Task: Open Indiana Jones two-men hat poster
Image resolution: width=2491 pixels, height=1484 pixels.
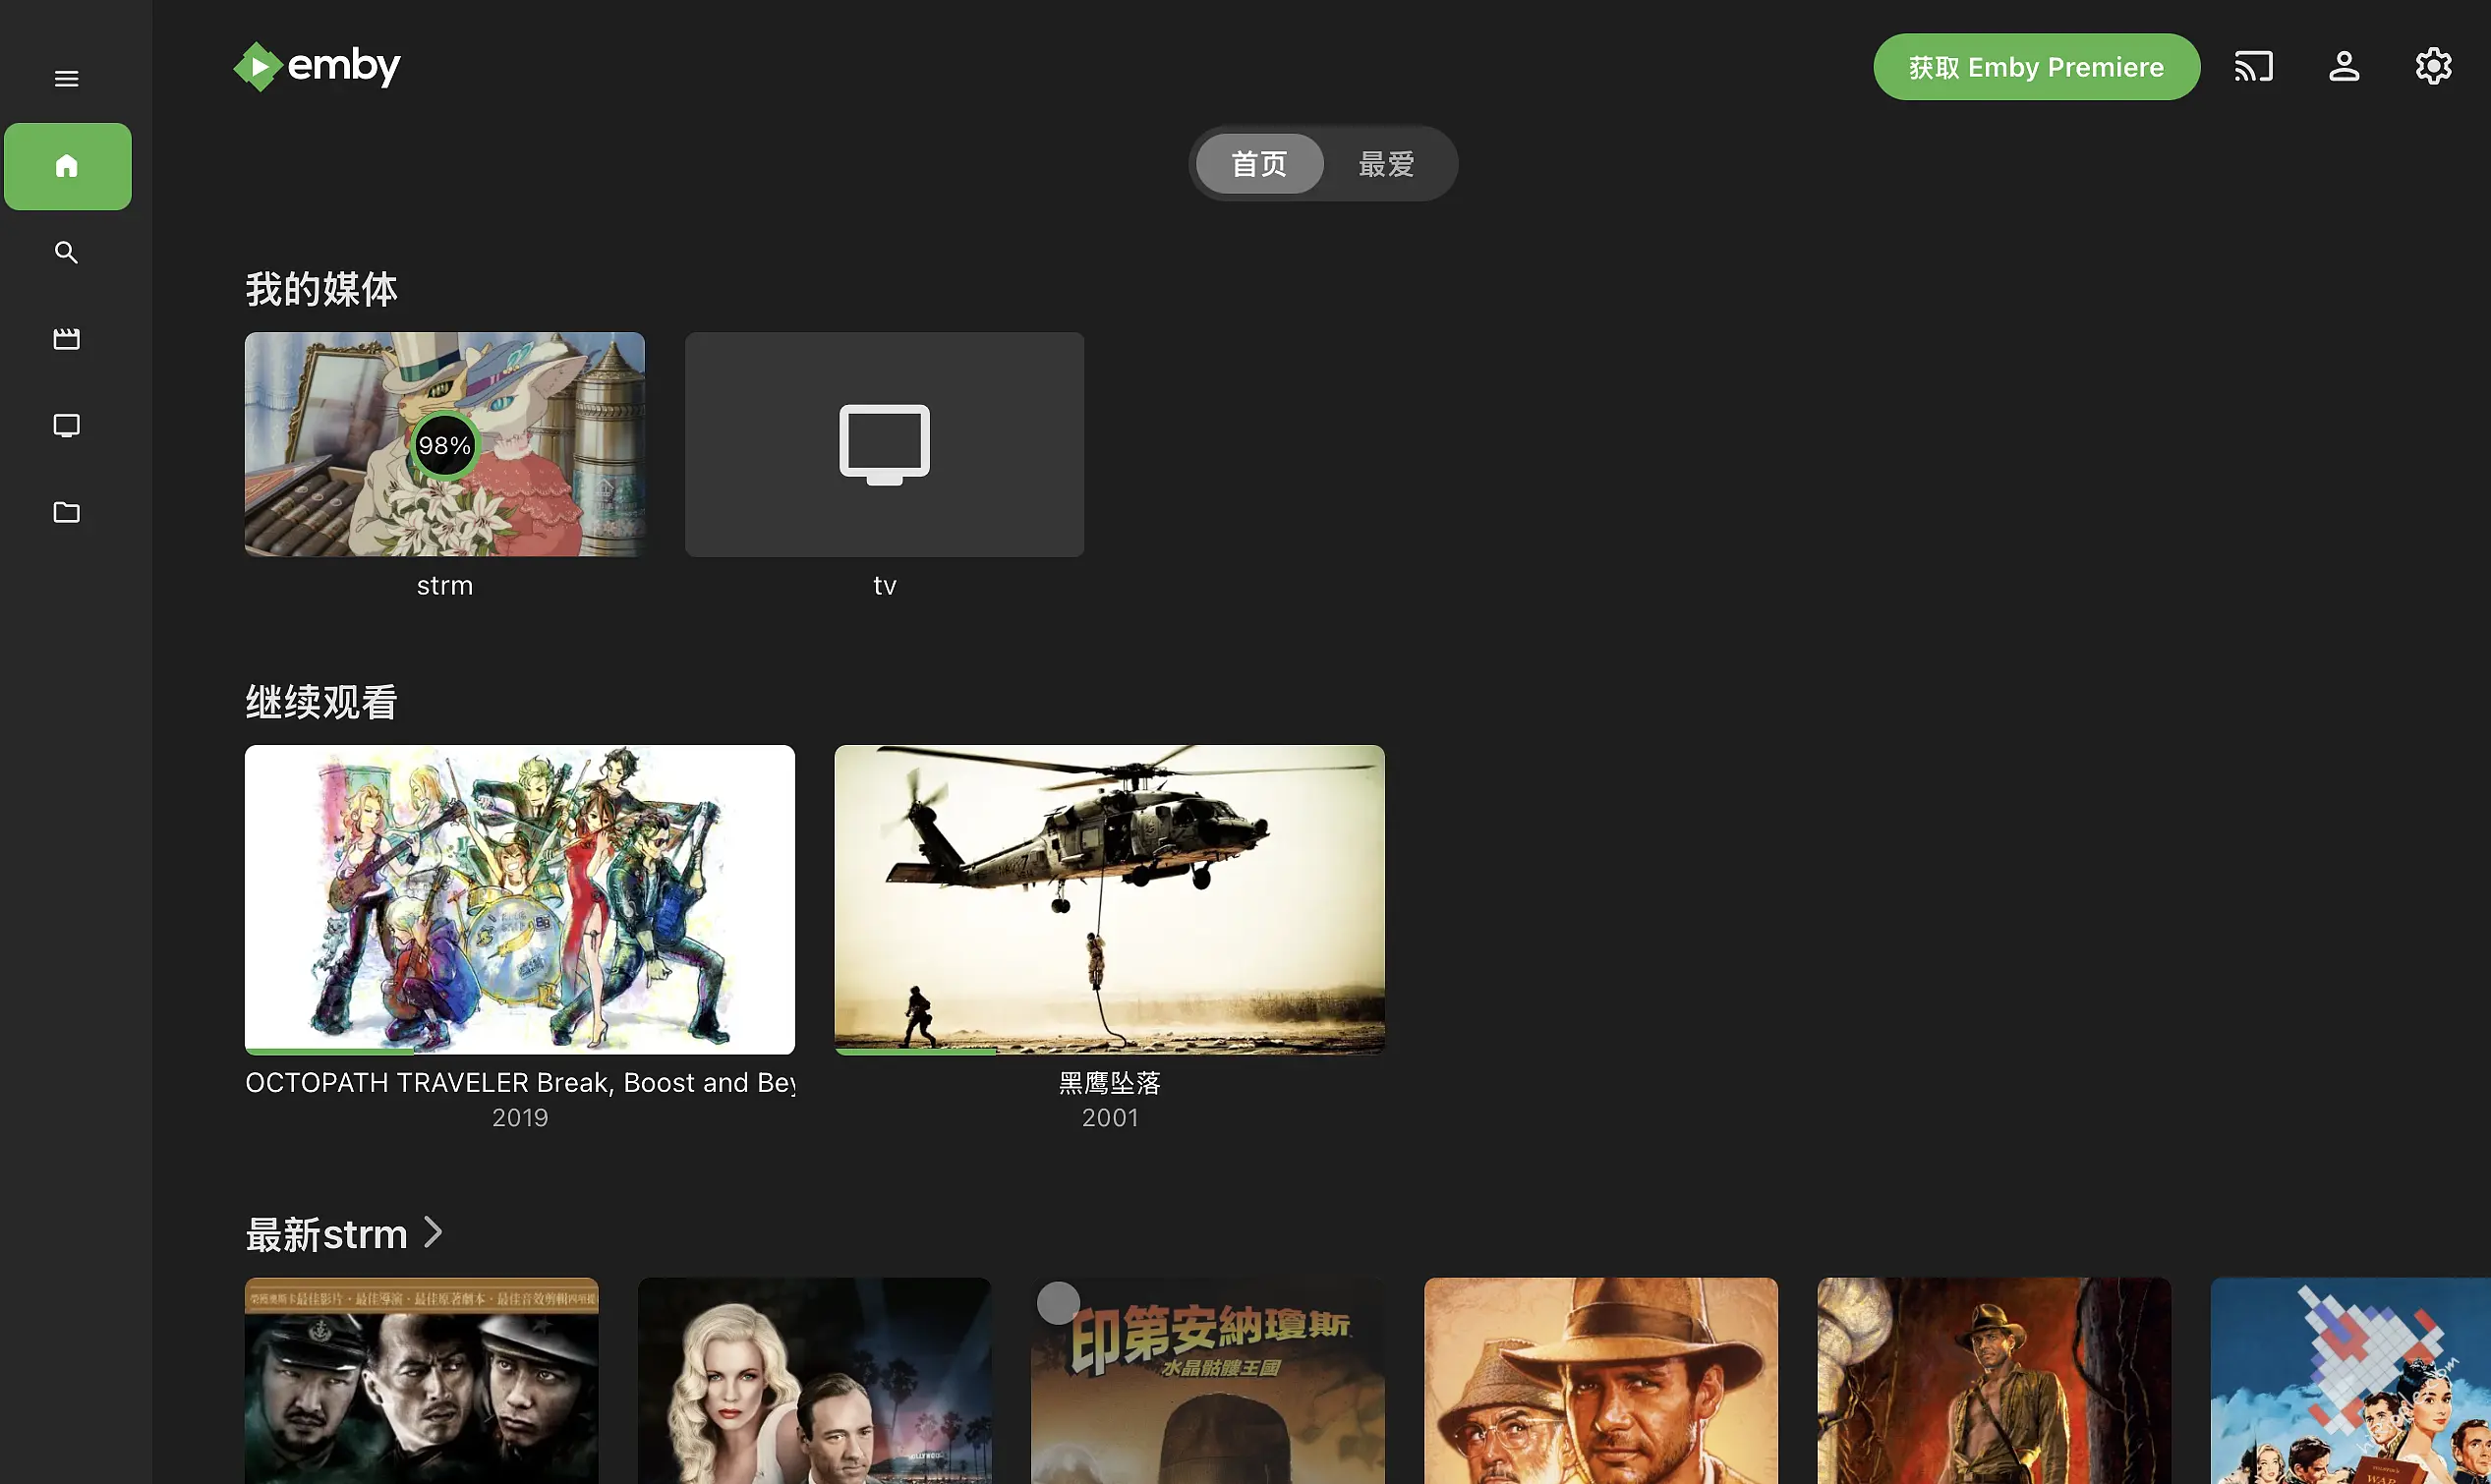Action: 1600,1381
